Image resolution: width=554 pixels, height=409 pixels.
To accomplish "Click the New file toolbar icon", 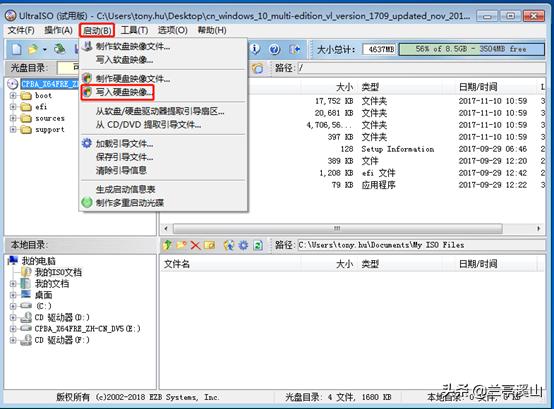I will point(16,49).
